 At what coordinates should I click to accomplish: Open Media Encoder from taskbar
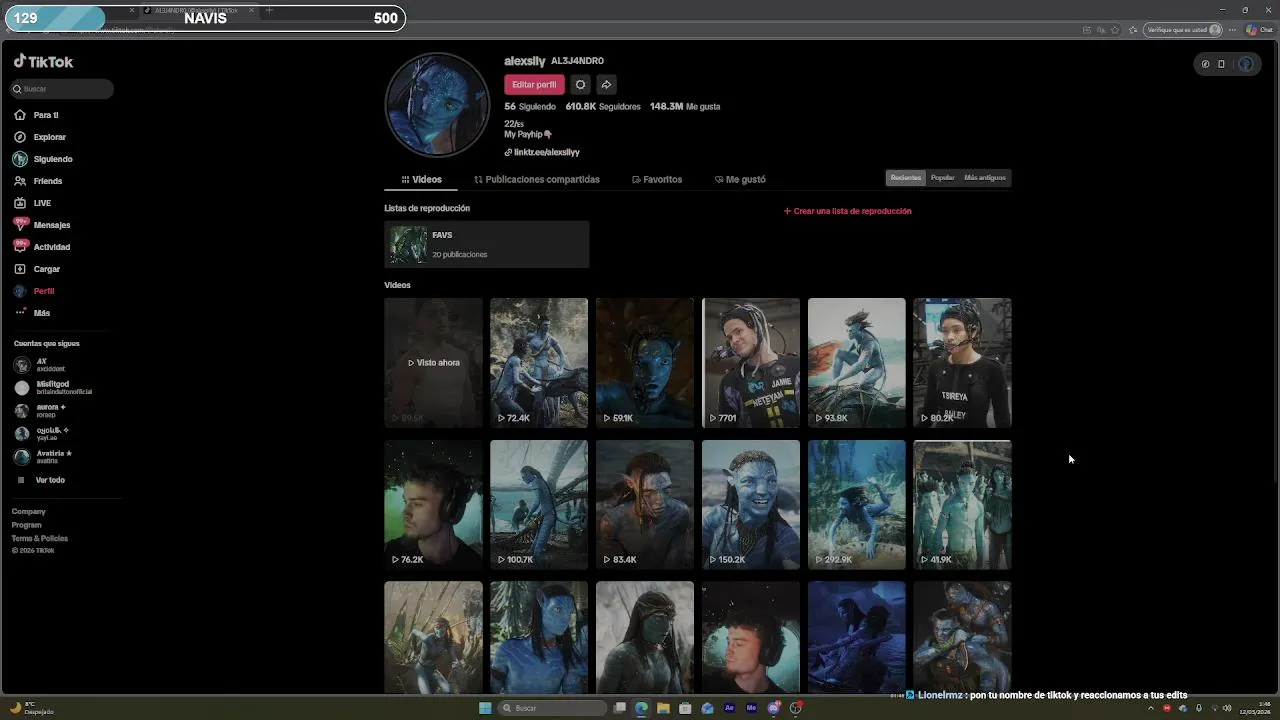pyautogui.click(x=751, y=708)
